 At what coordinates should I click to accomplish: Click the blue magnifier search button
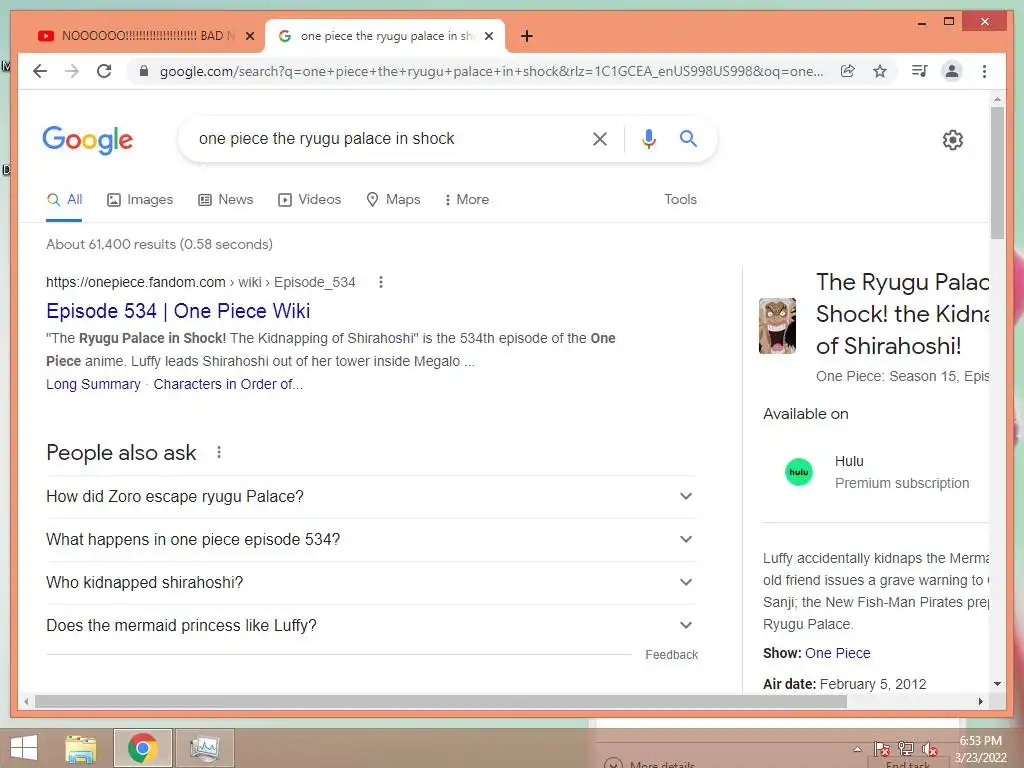[688, 138]
